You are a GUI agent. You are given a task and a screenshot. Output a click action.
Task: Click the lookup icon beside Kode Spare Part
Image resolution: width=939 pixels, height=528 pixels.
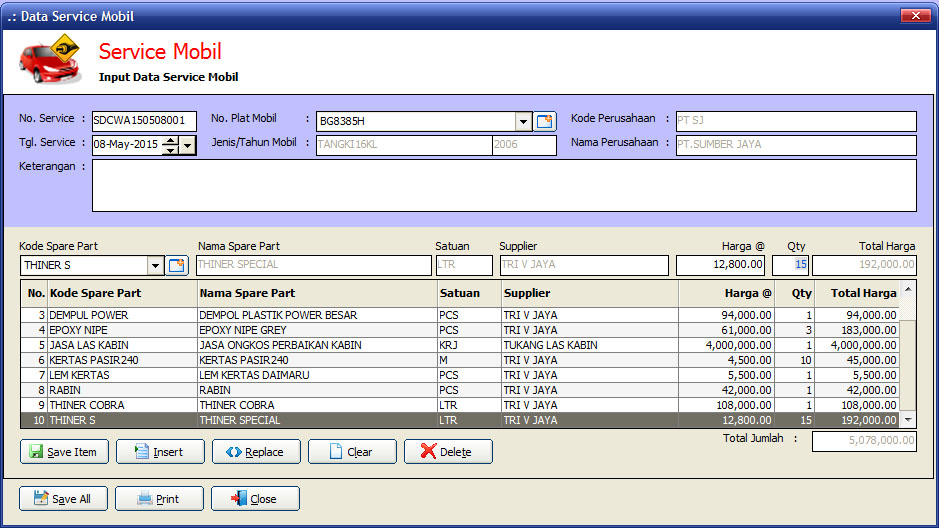[x=177, y=265]
